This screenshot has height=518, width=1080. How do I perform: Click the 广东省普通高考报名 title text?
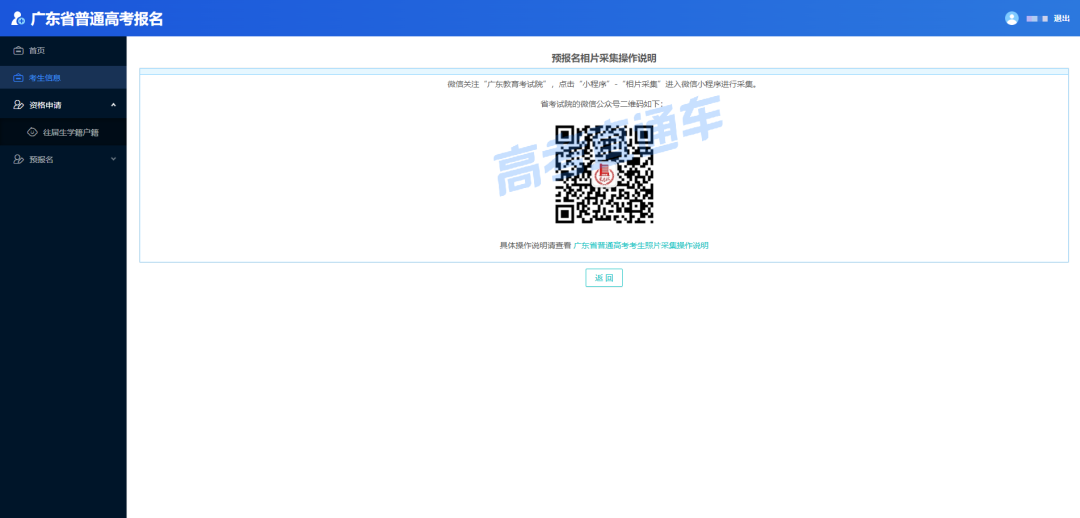click(97, 19)
